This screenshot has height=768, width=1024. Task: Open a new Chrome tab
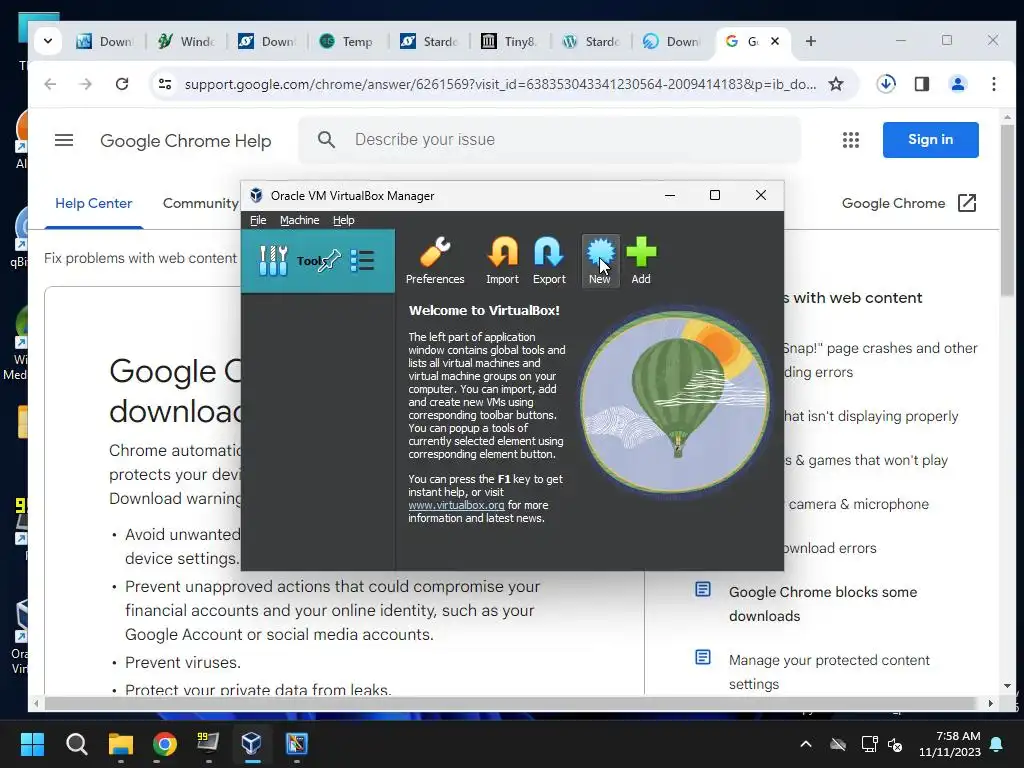pyautogui.click(x=810, y=41)
